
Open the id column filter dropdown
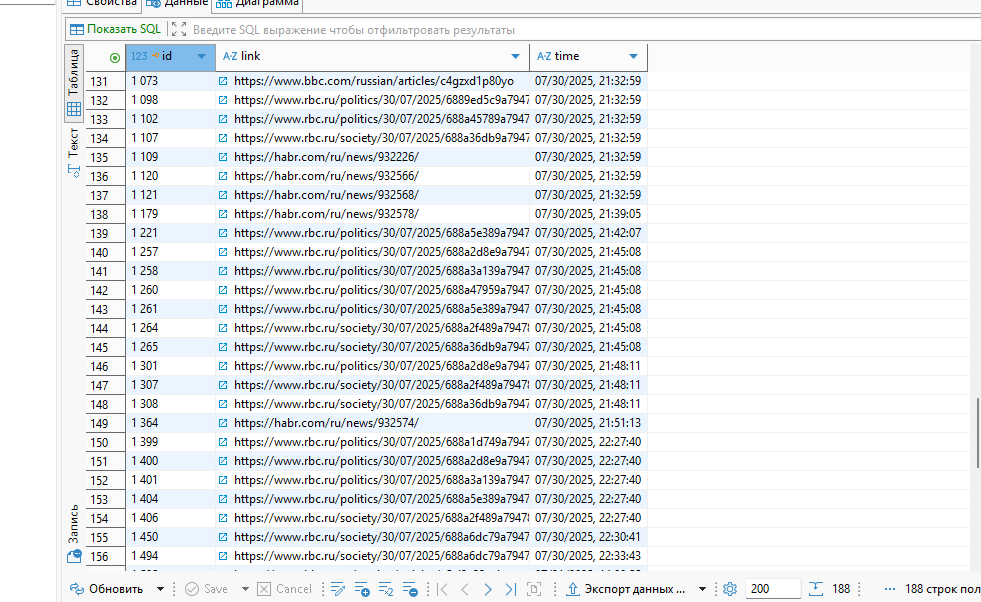click(201, 56)
